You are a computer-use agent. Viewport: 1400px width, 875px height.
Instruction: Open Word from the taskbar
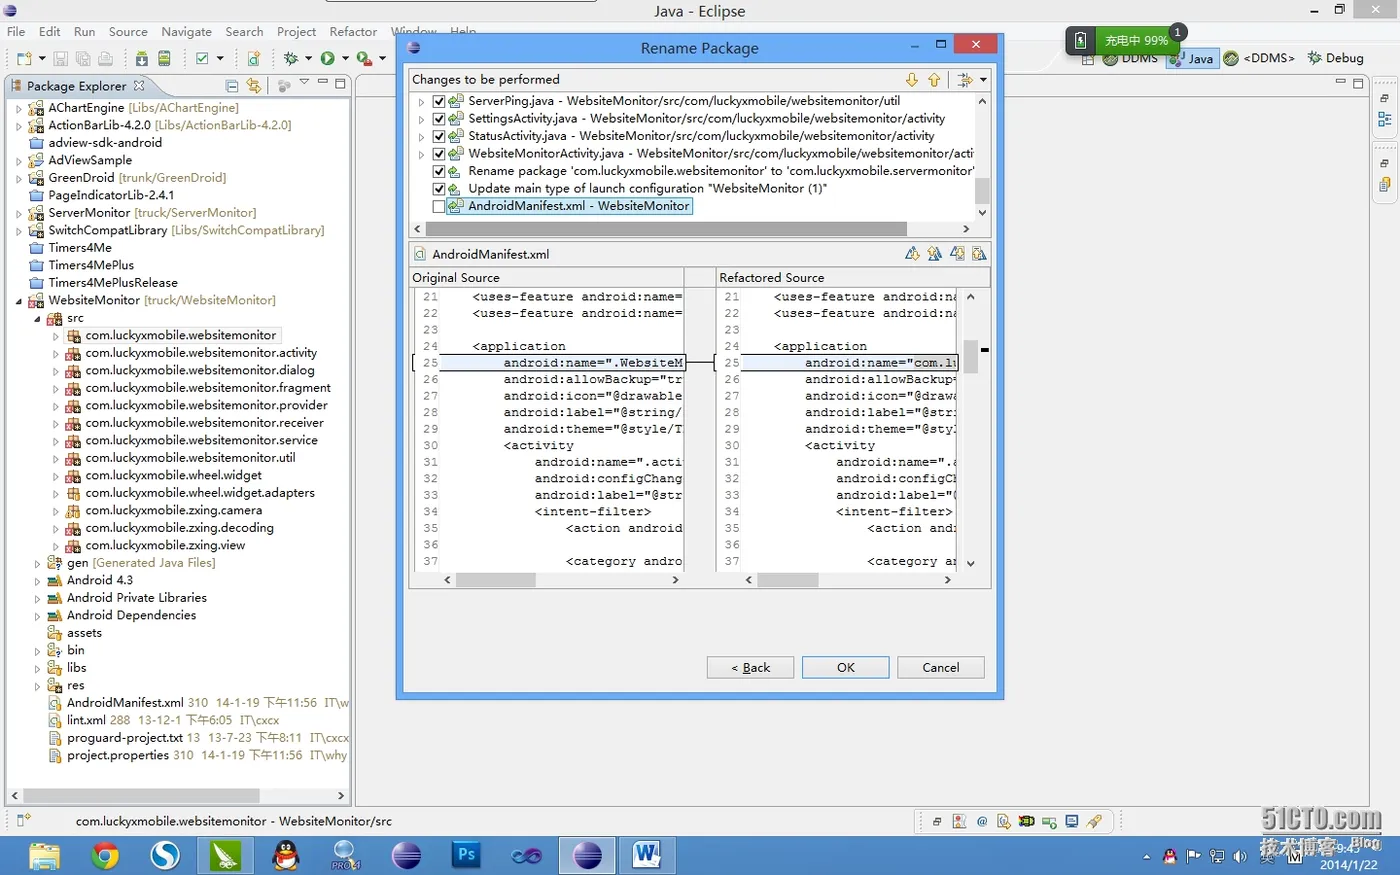pyautogui.click(x=647, y=856)
